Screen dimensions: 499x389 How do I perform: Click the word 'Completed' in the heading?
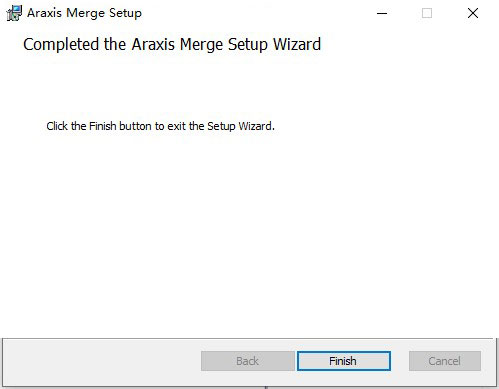point(61,44)
